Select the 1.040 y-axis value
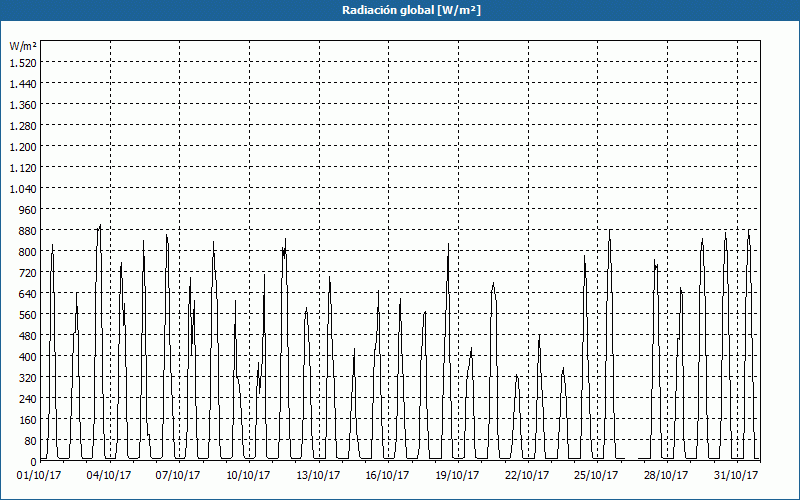The width and height of the screenshot is (800, 500). (x=23, y=189)
